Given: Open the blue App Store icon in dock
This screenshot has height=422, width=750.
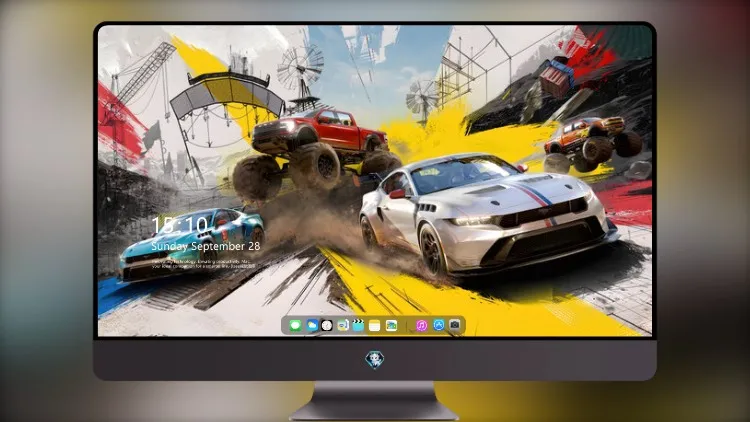Looking at the screenshot, I should (x=438, y=325).
